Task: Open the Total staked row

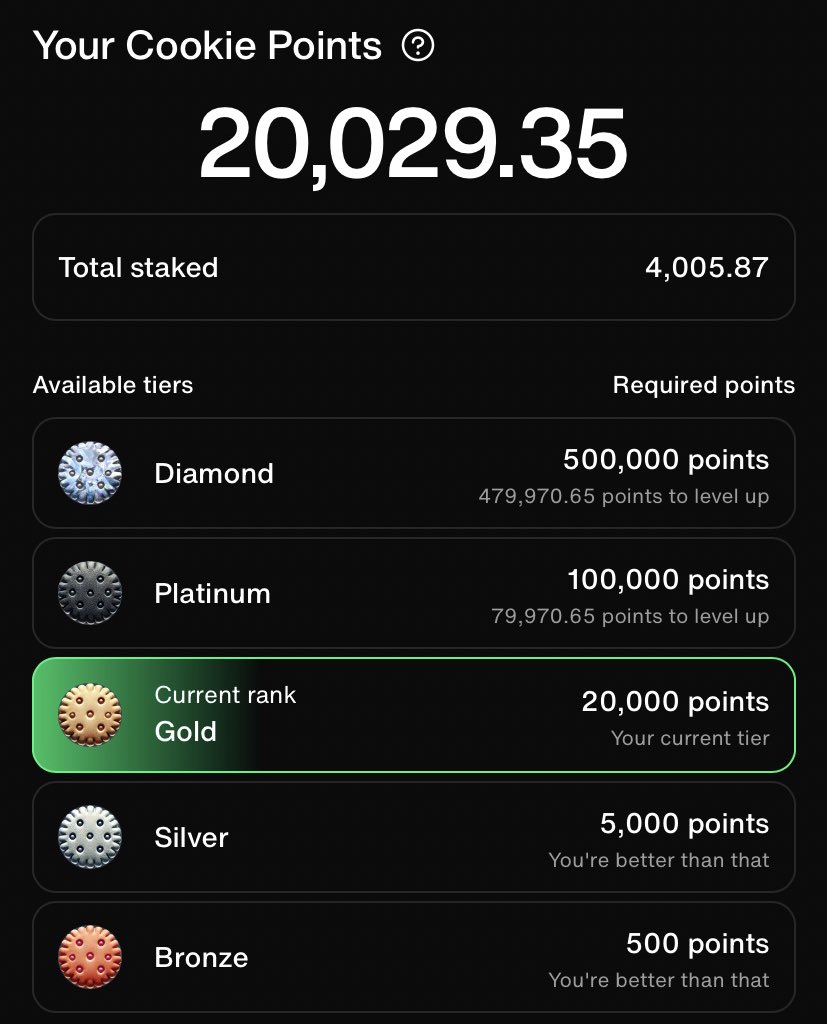Action: click(414, 267)
